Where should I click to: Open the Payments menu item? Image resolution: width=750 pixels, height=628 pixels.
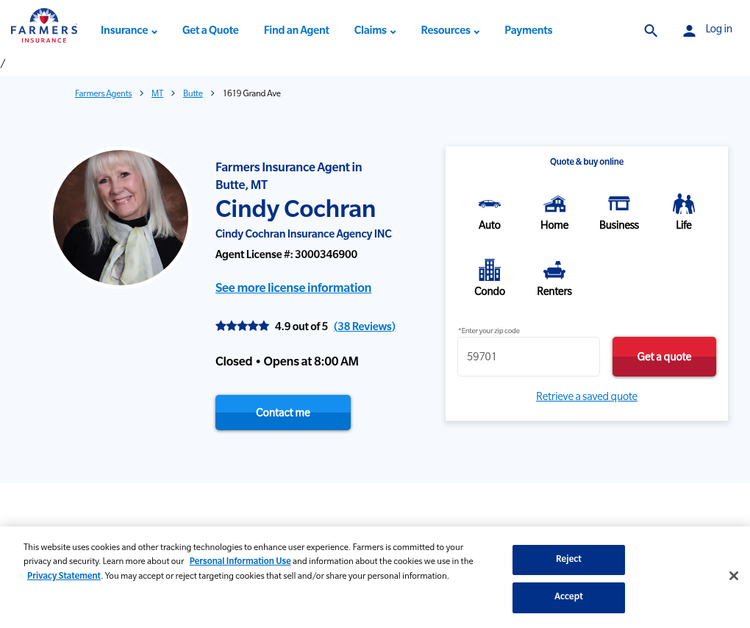pos(528,31)
